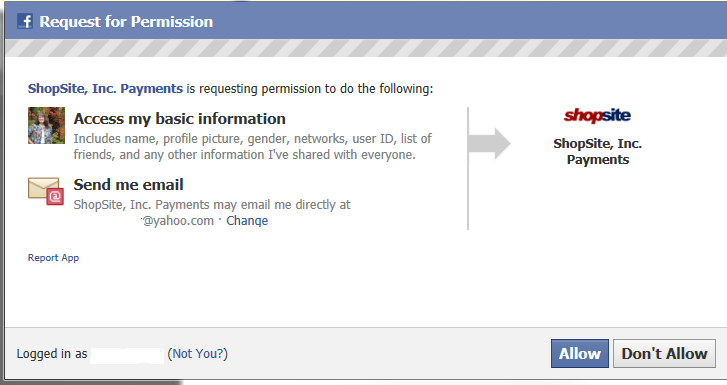This screenshot has height=385, width=727.
Task: Click the gray arrow pointing to ShopSite
Action: pyautogui.click(x=490, y=143)
